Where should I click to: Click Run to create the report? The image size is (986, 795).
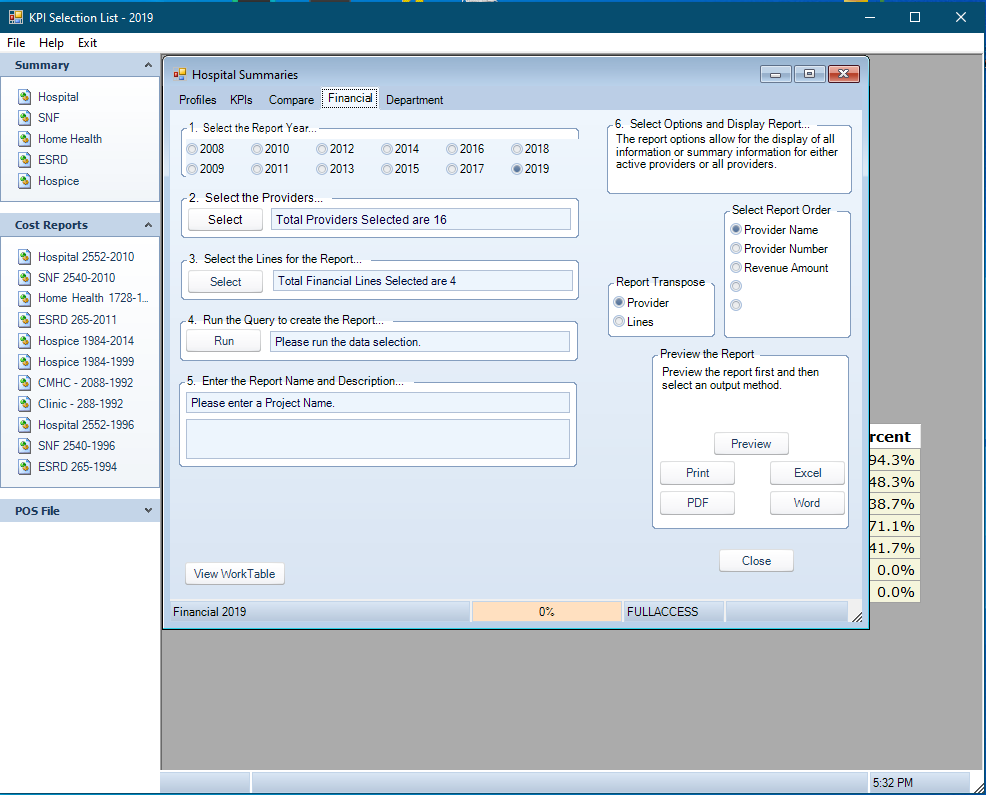click(x=222, y=341)
